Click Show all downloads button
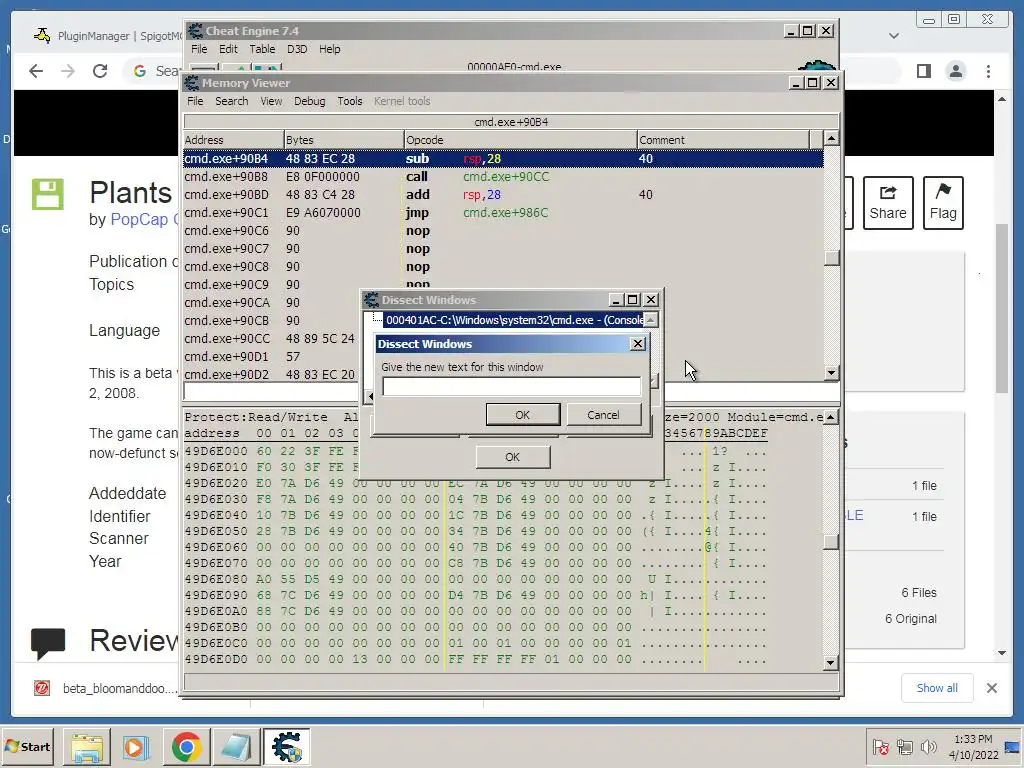 coord(937,688)
